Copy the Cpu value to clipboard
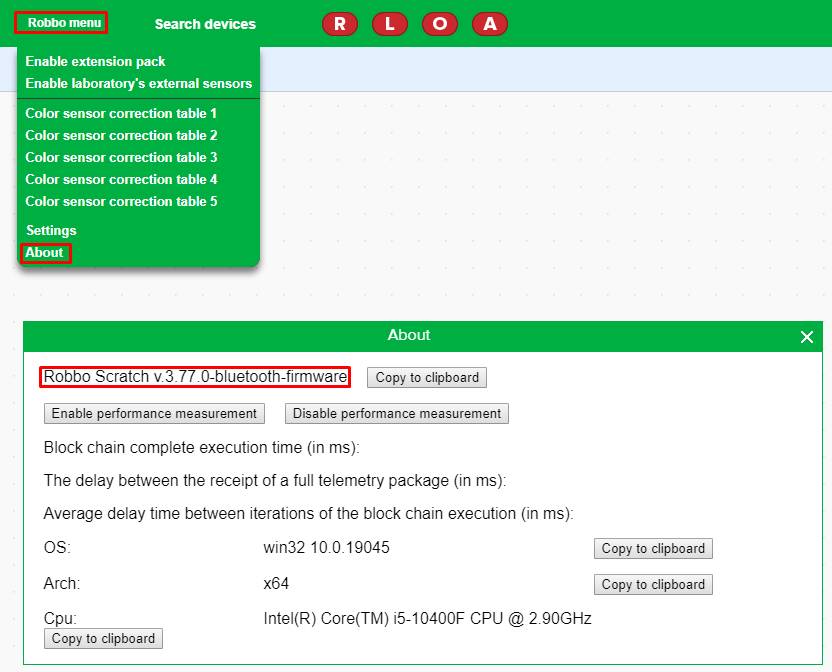 pos(103,639)
